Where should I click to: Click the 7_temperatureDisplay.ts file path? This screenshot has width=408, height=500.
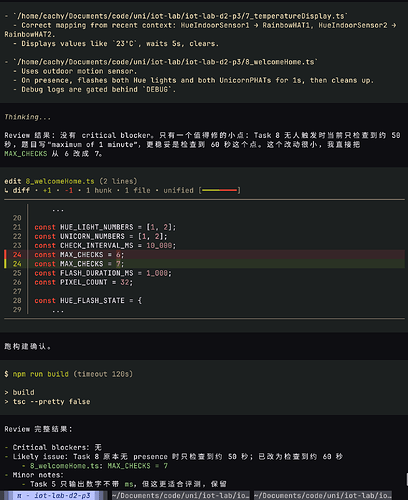click(x=180, y=16)
